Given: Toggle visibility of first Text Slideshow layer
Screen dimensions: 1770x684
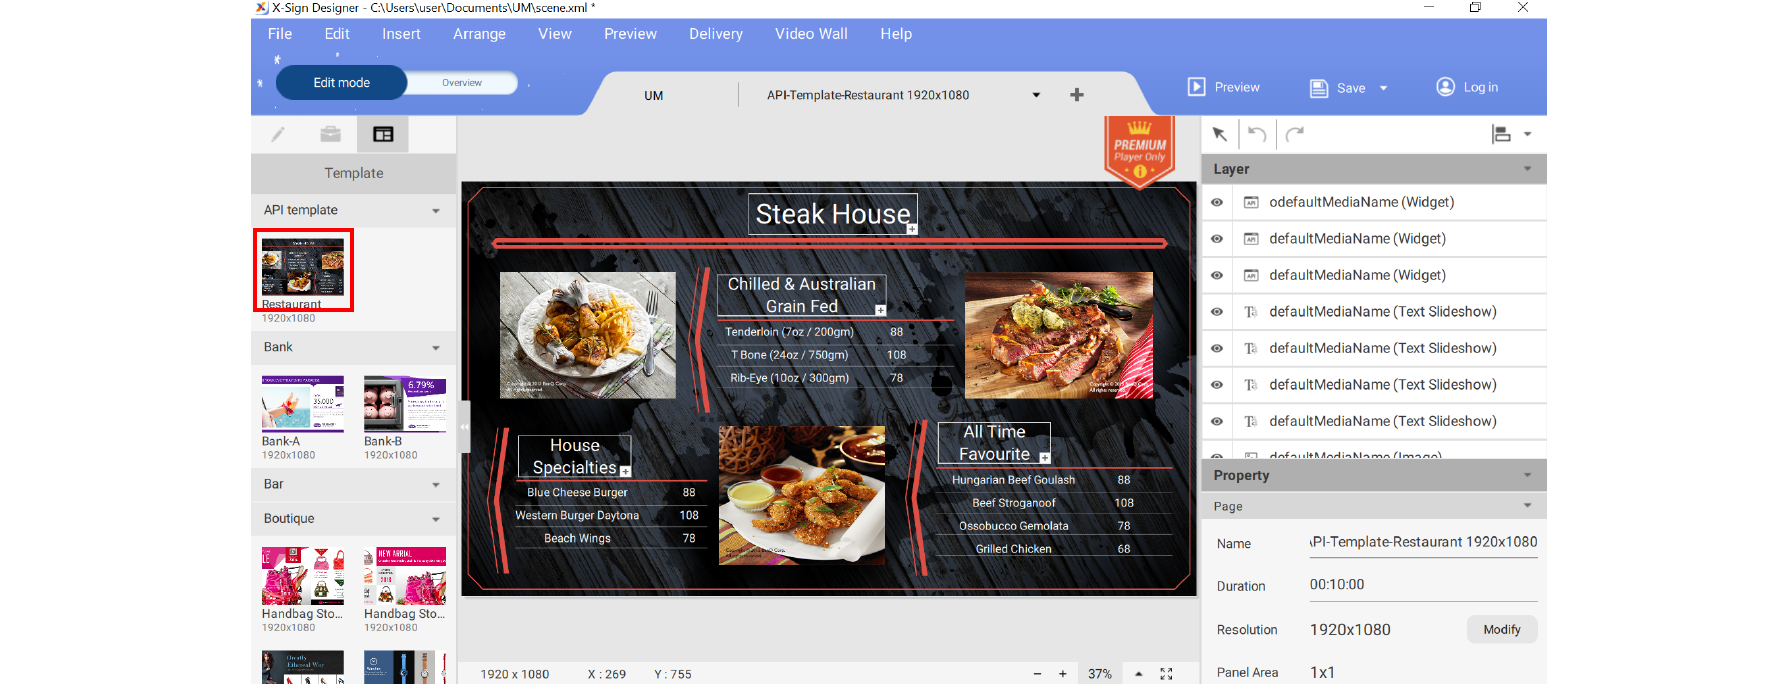Looking at the screenshot, I should click(x=1217, y=312).
